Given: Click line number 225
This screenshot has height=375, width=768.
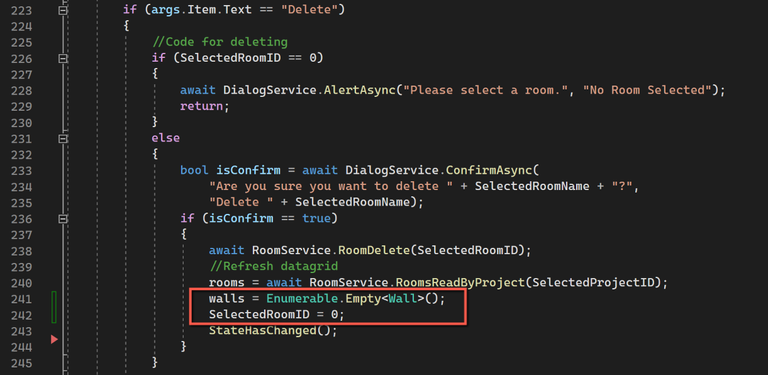Looking at the screenshot, I should 22,42.
